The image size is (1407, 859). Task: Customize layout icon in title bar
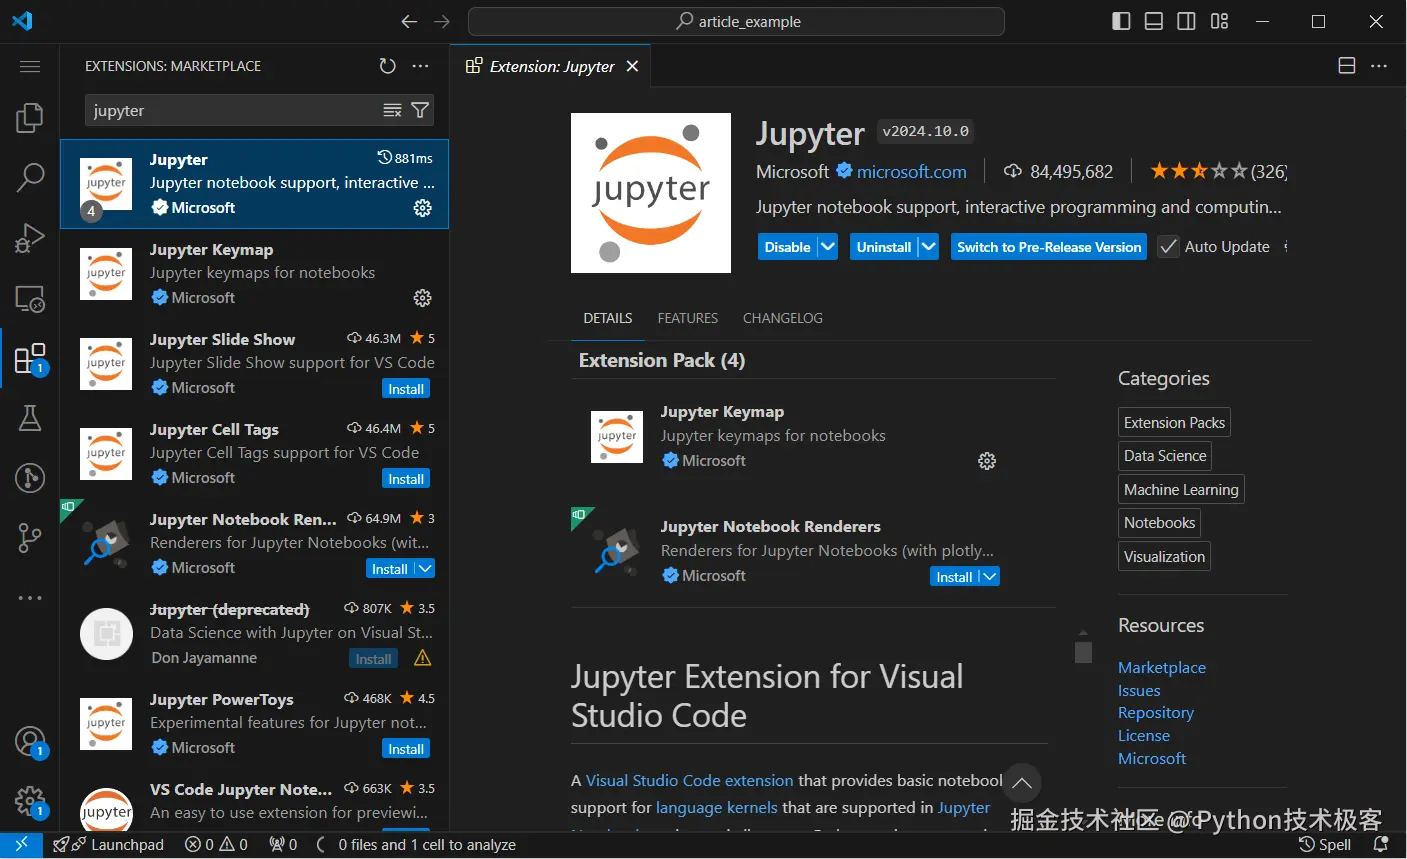coord(1219,21)
